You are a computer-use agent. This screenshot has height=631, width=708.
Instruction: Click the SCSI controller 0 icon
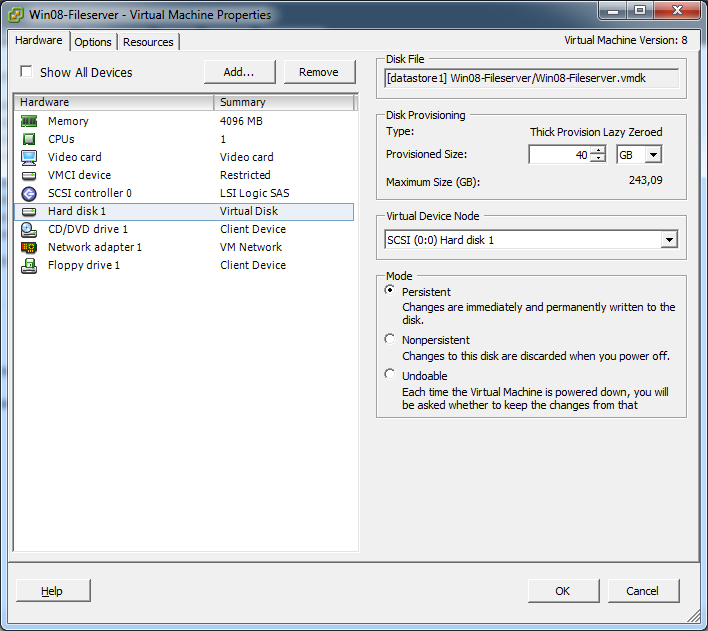click(x=29, y=193)
